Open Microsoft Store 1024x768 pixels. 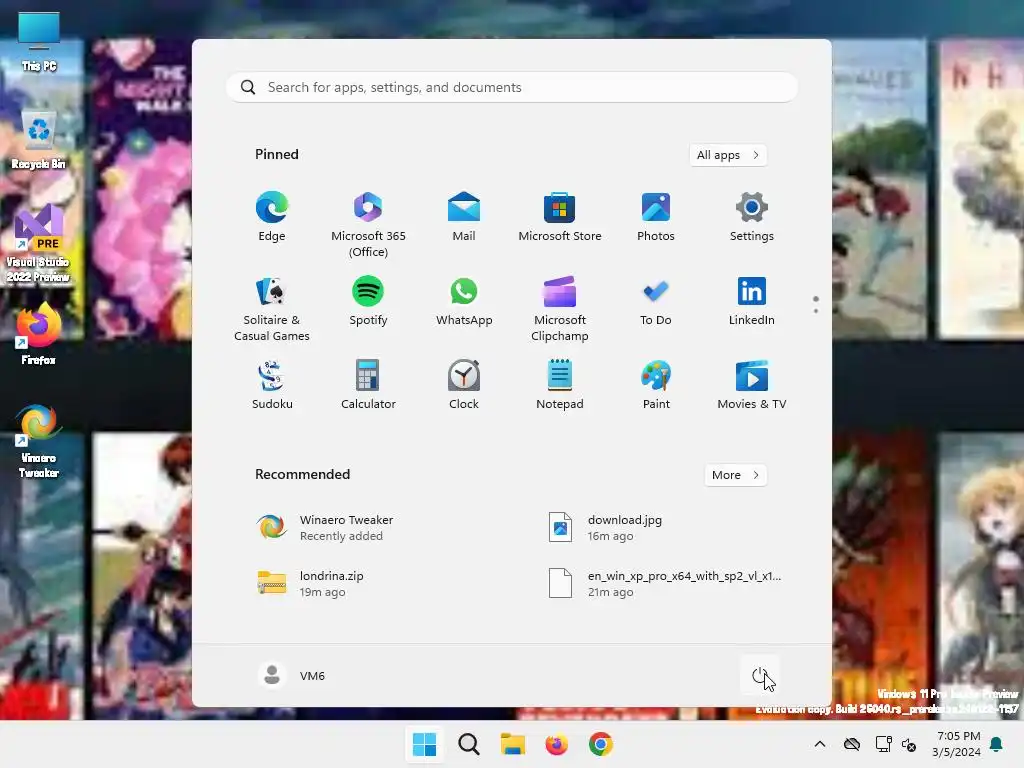(560, 217)
